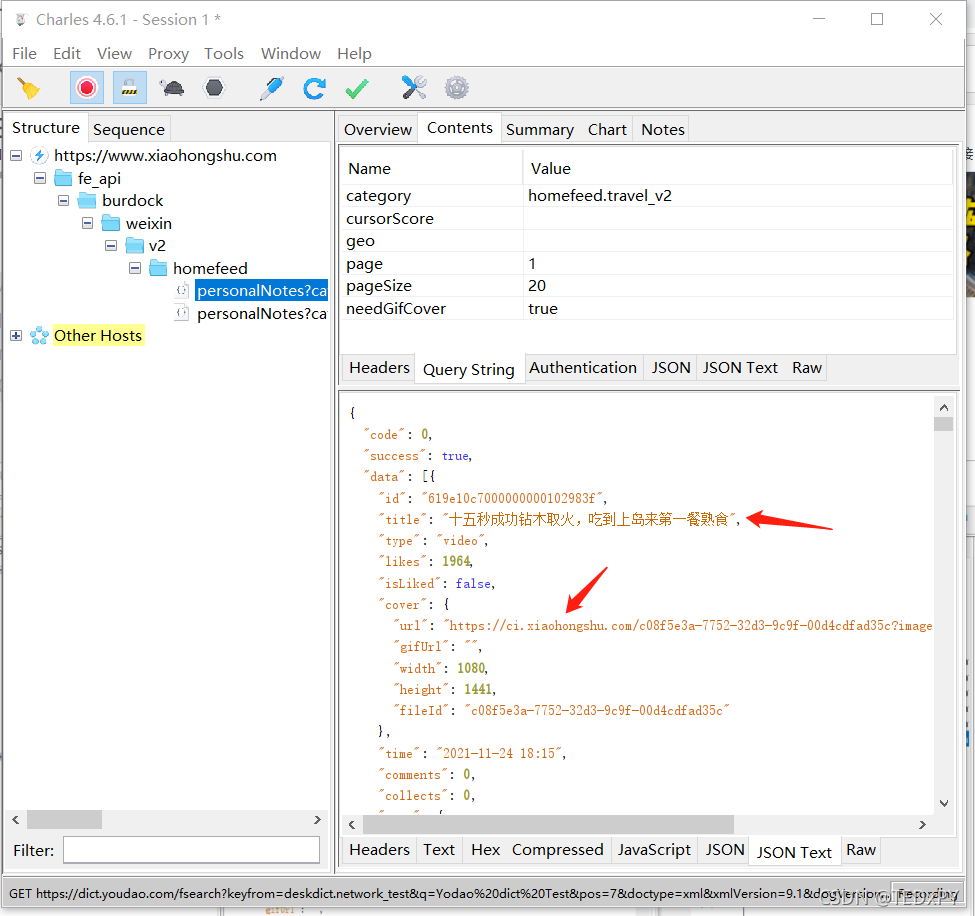Open the Overview tab
This screenshot has height=916, width=975.
pyautogui.click(x=378, y=129)
